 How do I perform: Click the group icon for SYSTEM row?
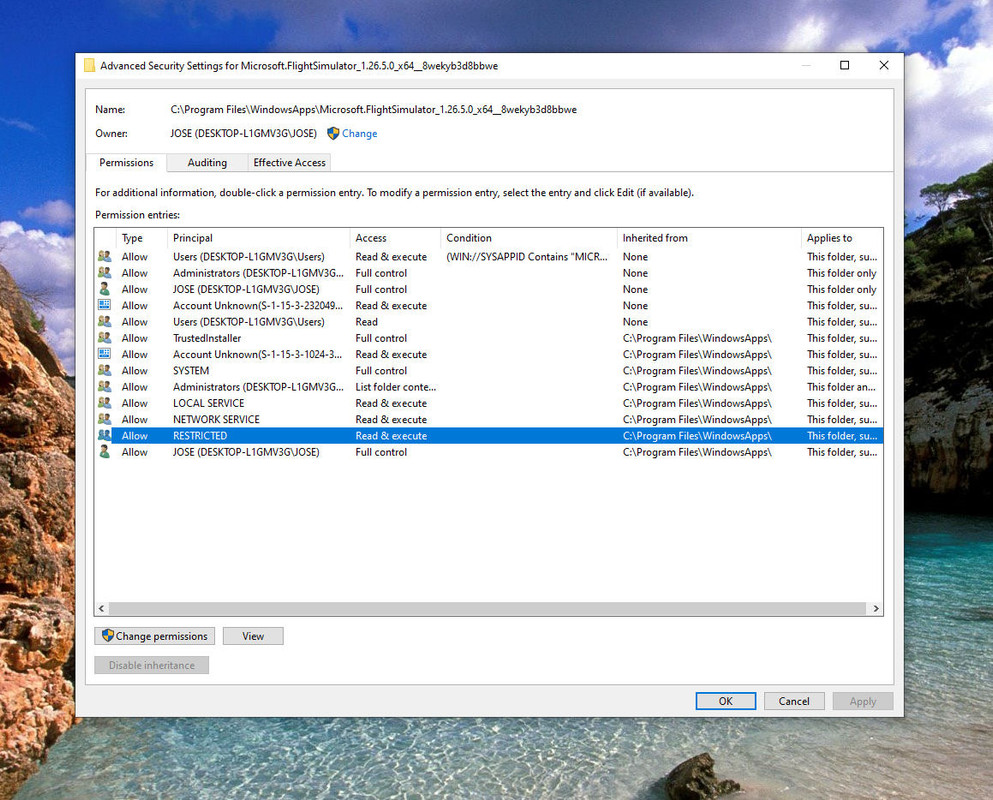click(x=104, y=370)
